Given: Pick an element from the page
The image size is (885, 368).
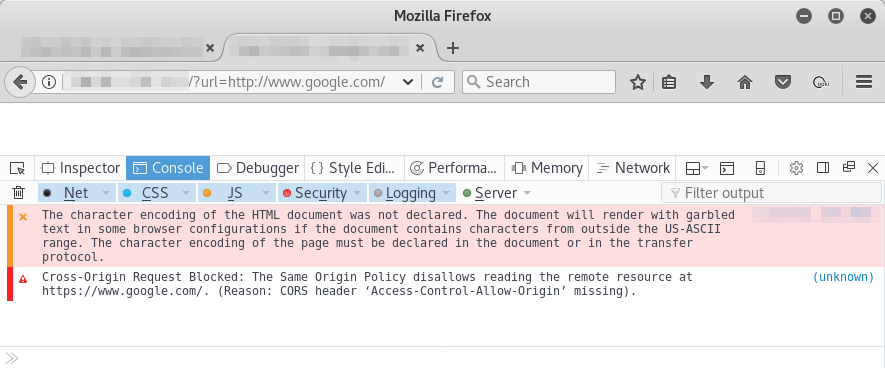Looking at the screenshot, I should pyautogui.click(x=18, y=168).
